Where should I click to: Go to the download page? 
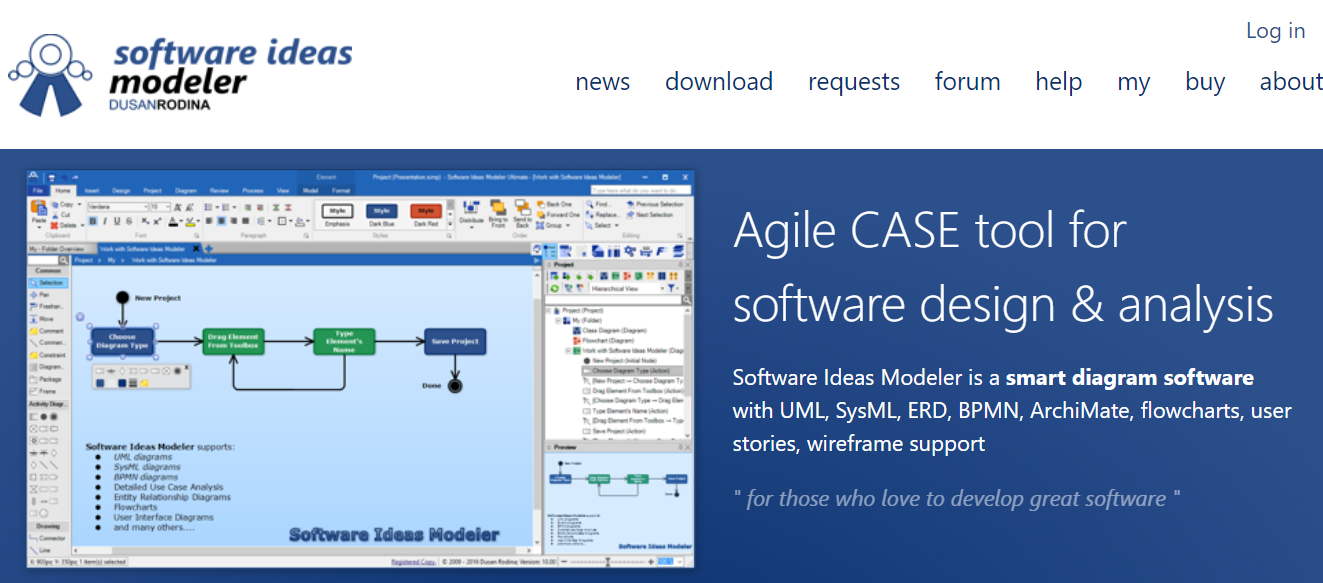pyautogui.click(x=719, y=82)
